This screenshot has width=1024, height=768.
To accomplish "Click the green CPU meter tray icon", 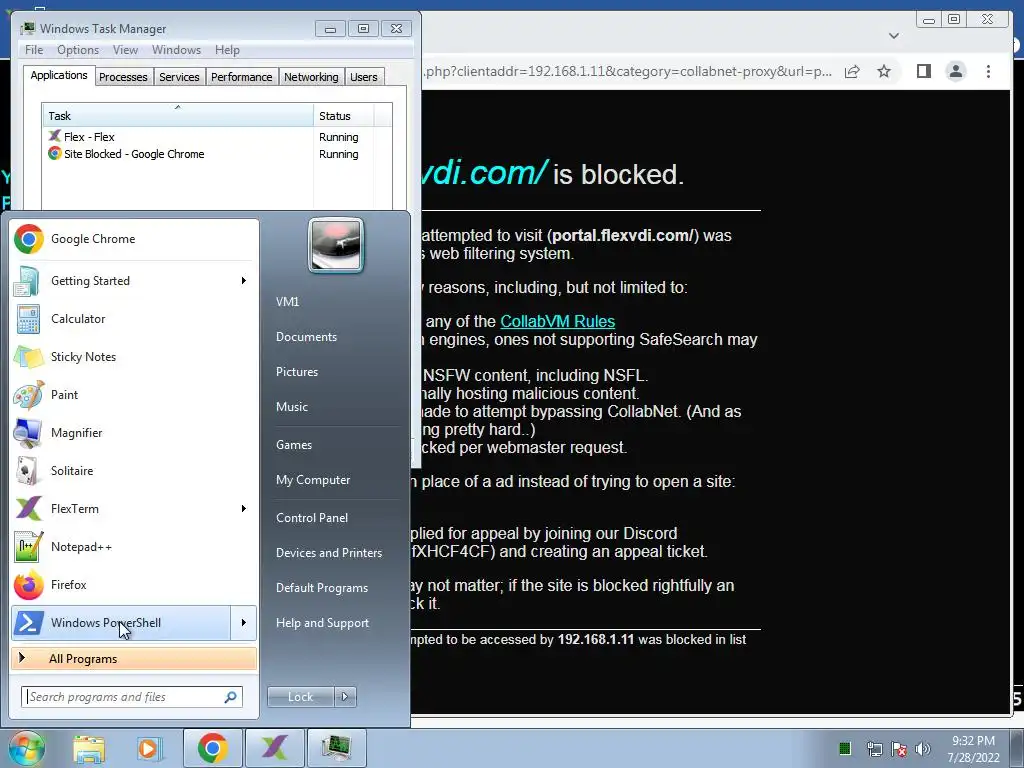I will pos(844,748).
